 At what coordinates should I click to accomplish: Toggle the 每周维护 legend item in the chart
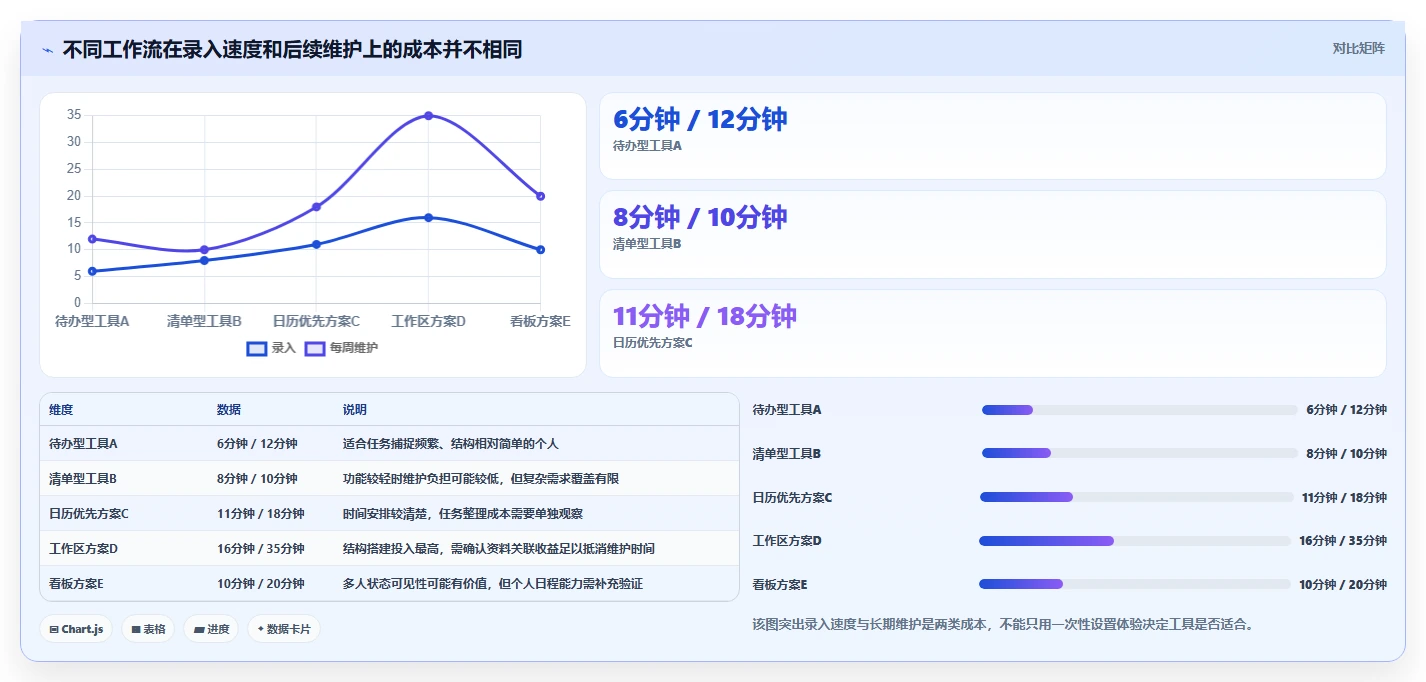341,348
